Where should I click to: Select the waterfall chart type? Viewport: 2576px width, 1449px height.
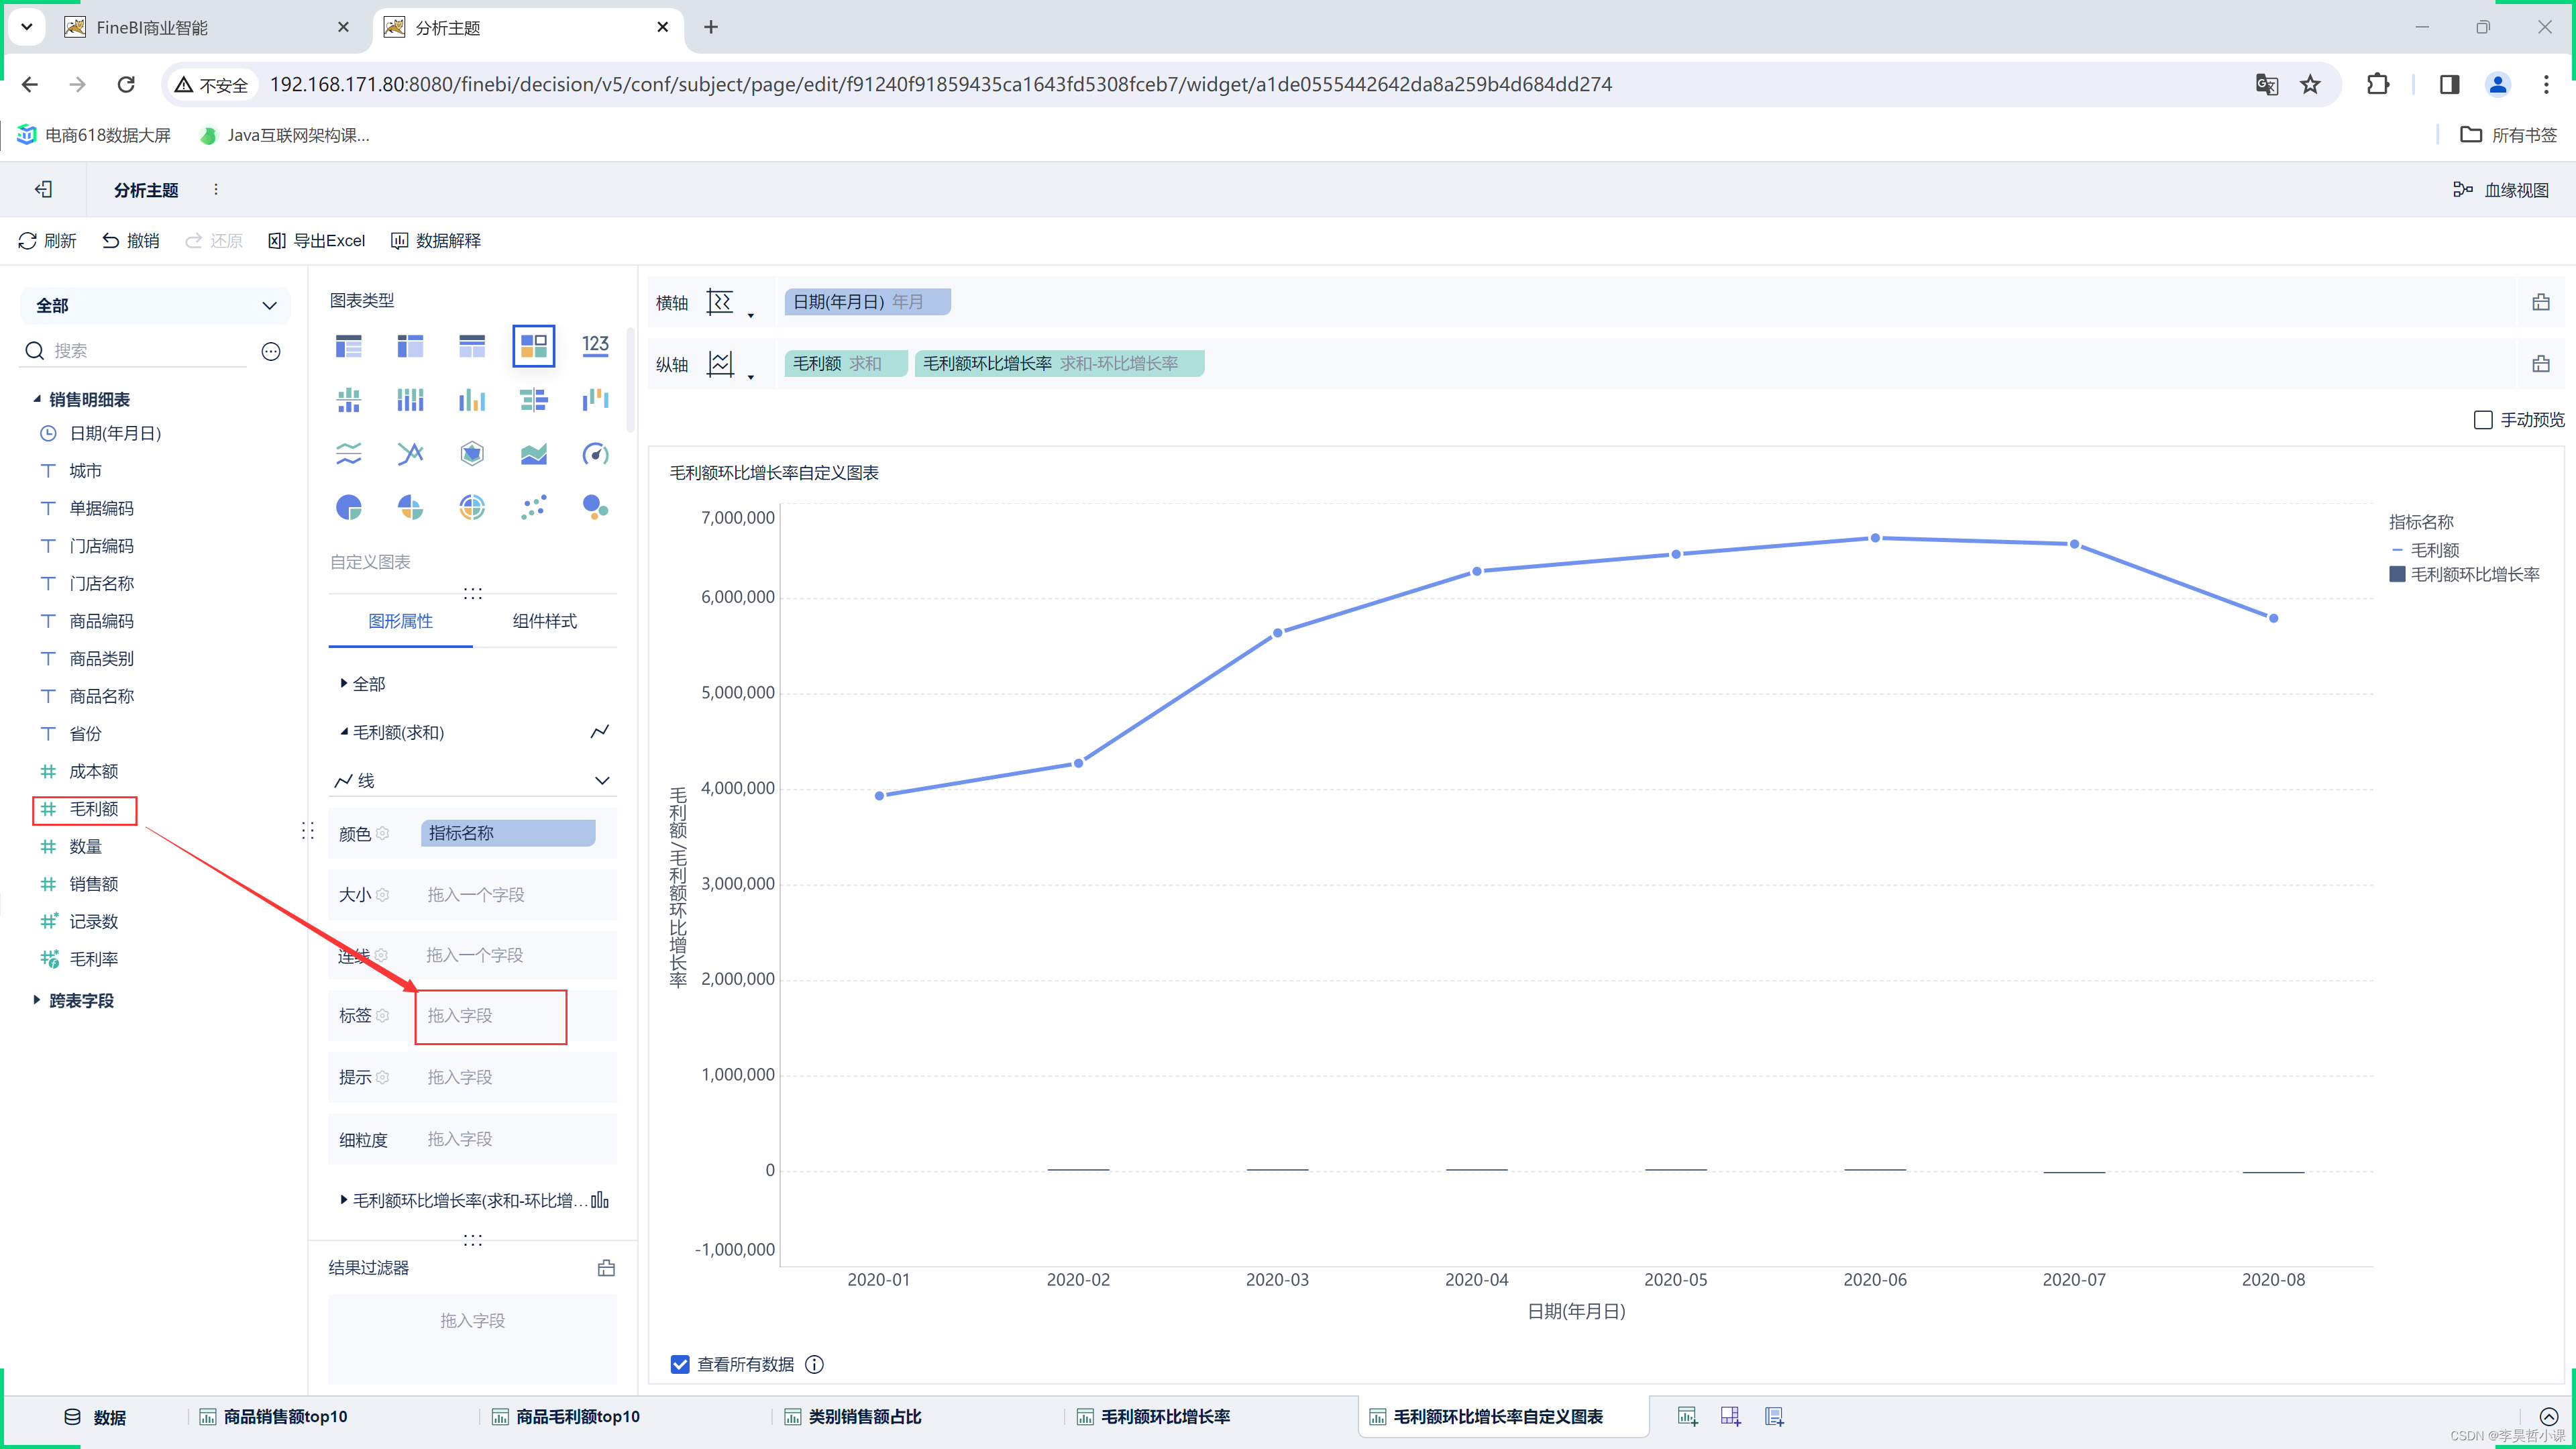[x=596, y=400]
